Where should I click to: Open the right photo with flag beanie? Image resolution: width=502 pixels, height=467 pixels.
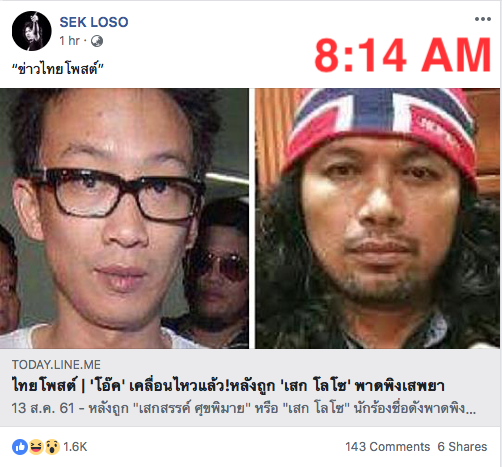[x=377, y=218]
